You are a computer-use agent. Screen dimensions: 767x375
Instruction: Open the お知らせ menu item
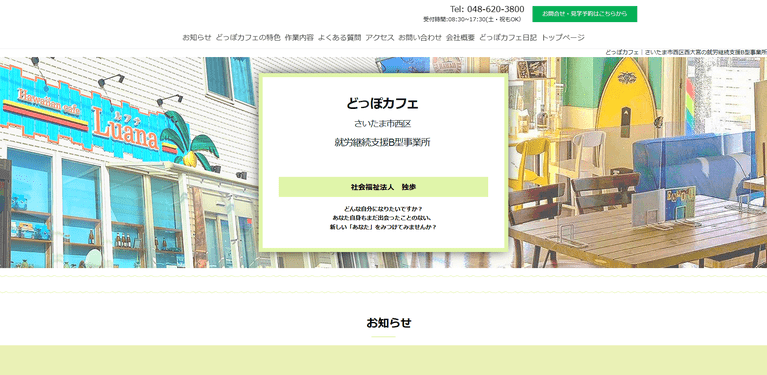point(197,38)
